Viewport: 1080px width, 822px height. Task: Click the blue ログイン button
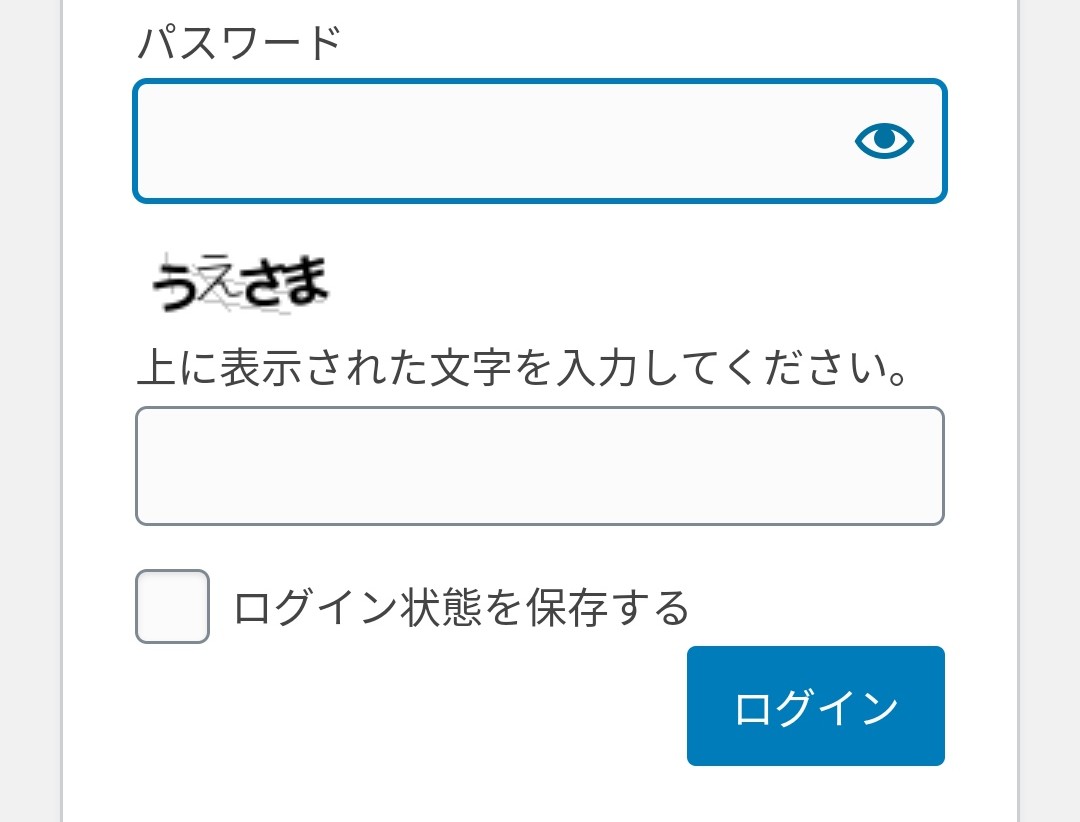coord(816,706)
